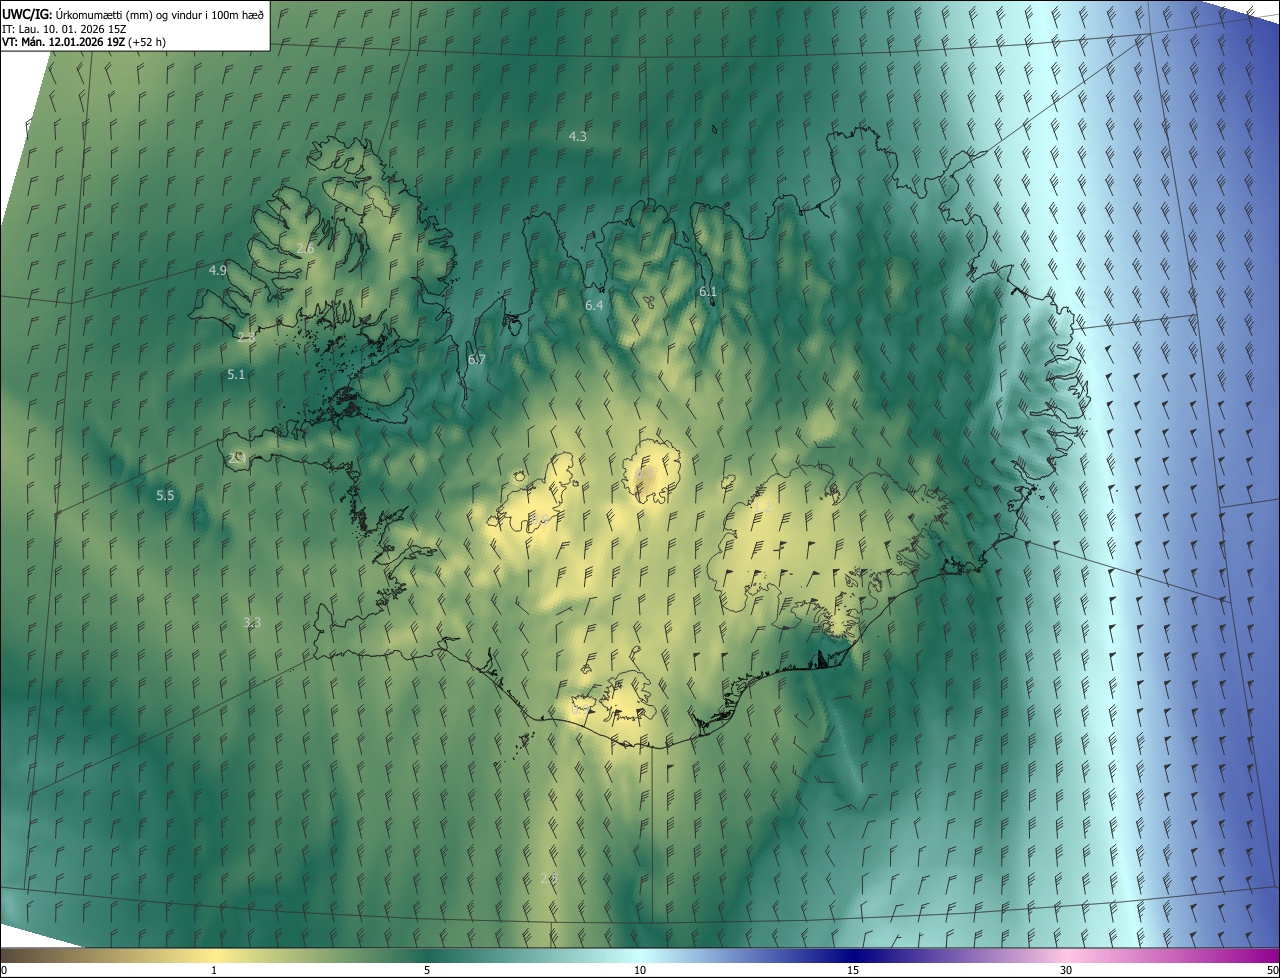This screenshot has width=1280, height=978.
Task: Click the 2.6 value in the sea south of Iceland
Action: (x=548, y=878)
